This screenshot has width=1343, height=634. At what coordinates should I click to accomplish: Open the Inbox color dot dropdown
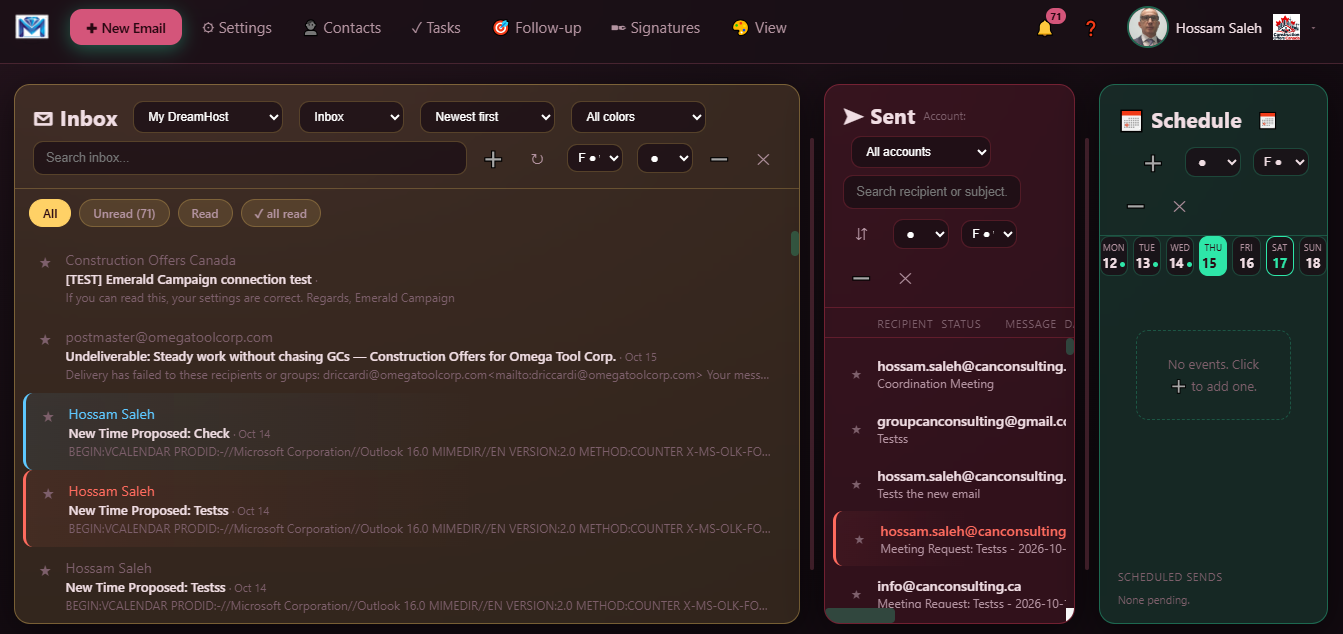pos(665,158)
